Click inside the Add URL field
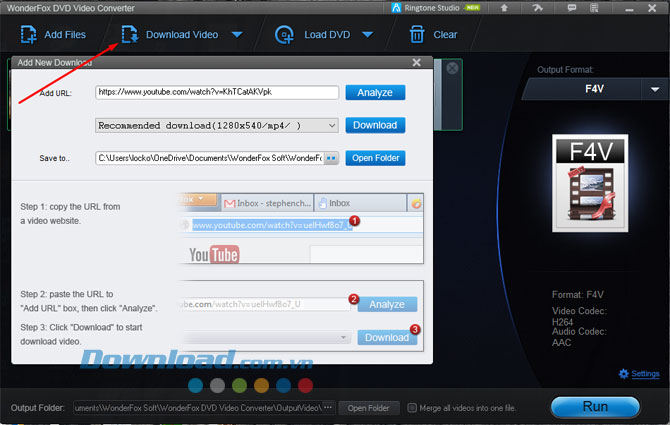This screenshot has height=425, width=670. (217, 92)
